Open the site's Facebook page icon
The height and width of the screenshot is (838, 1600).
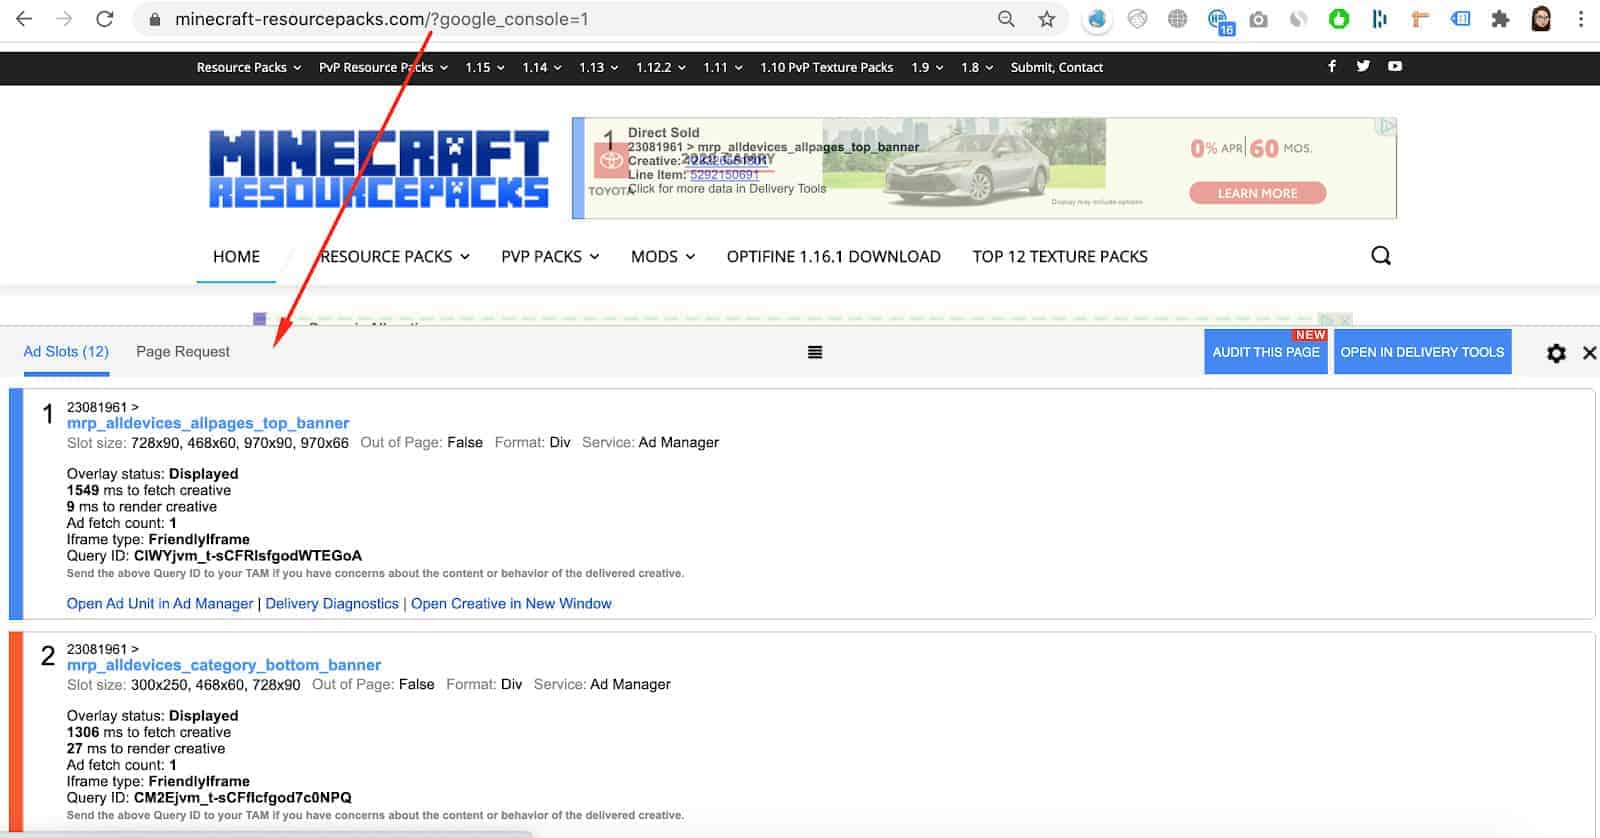tap(1332, 66)
